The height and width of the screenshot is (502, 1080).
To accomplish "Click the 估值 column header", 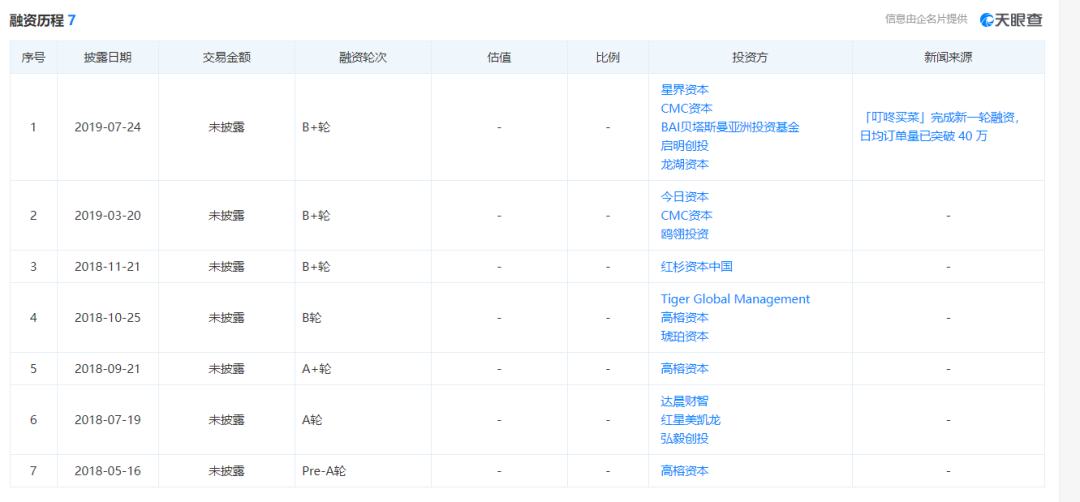I will coord(499,57).
